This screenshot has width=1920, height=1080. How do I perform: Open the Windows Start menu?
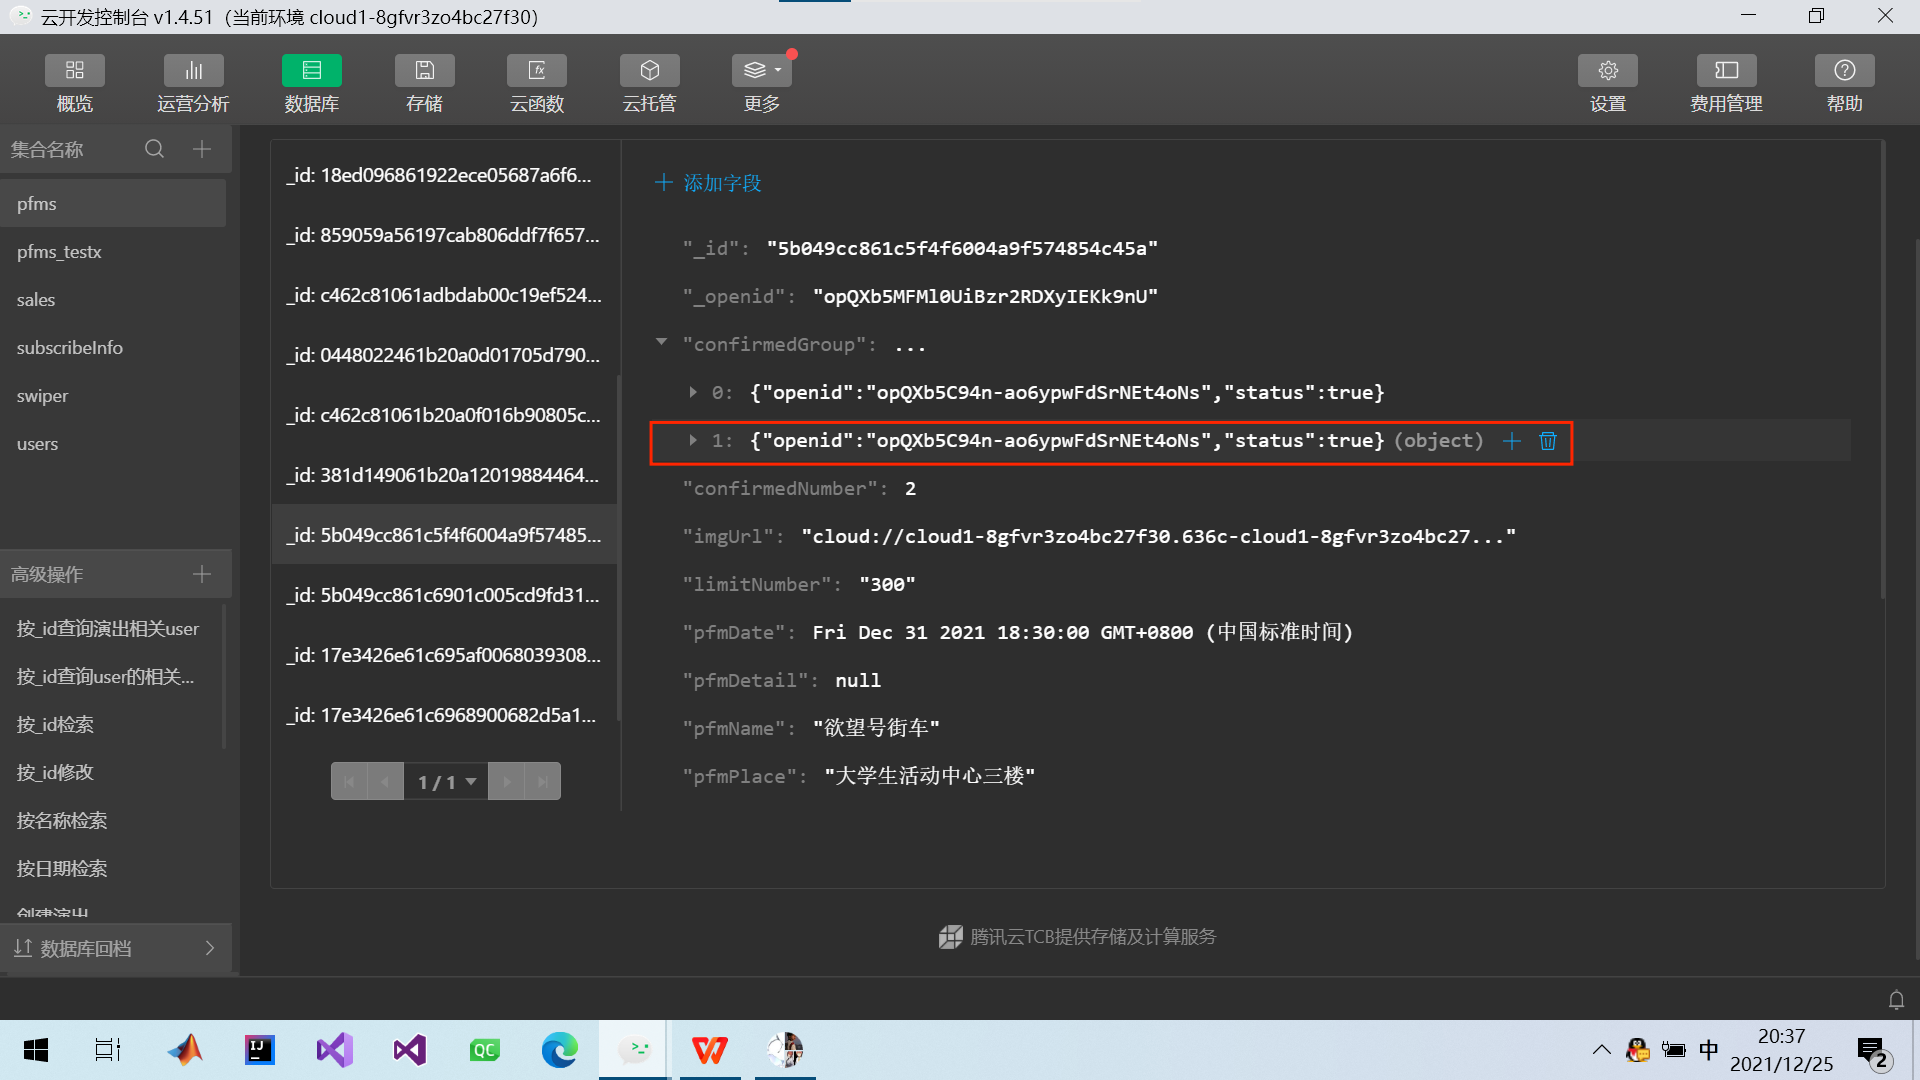point(36,1050)
